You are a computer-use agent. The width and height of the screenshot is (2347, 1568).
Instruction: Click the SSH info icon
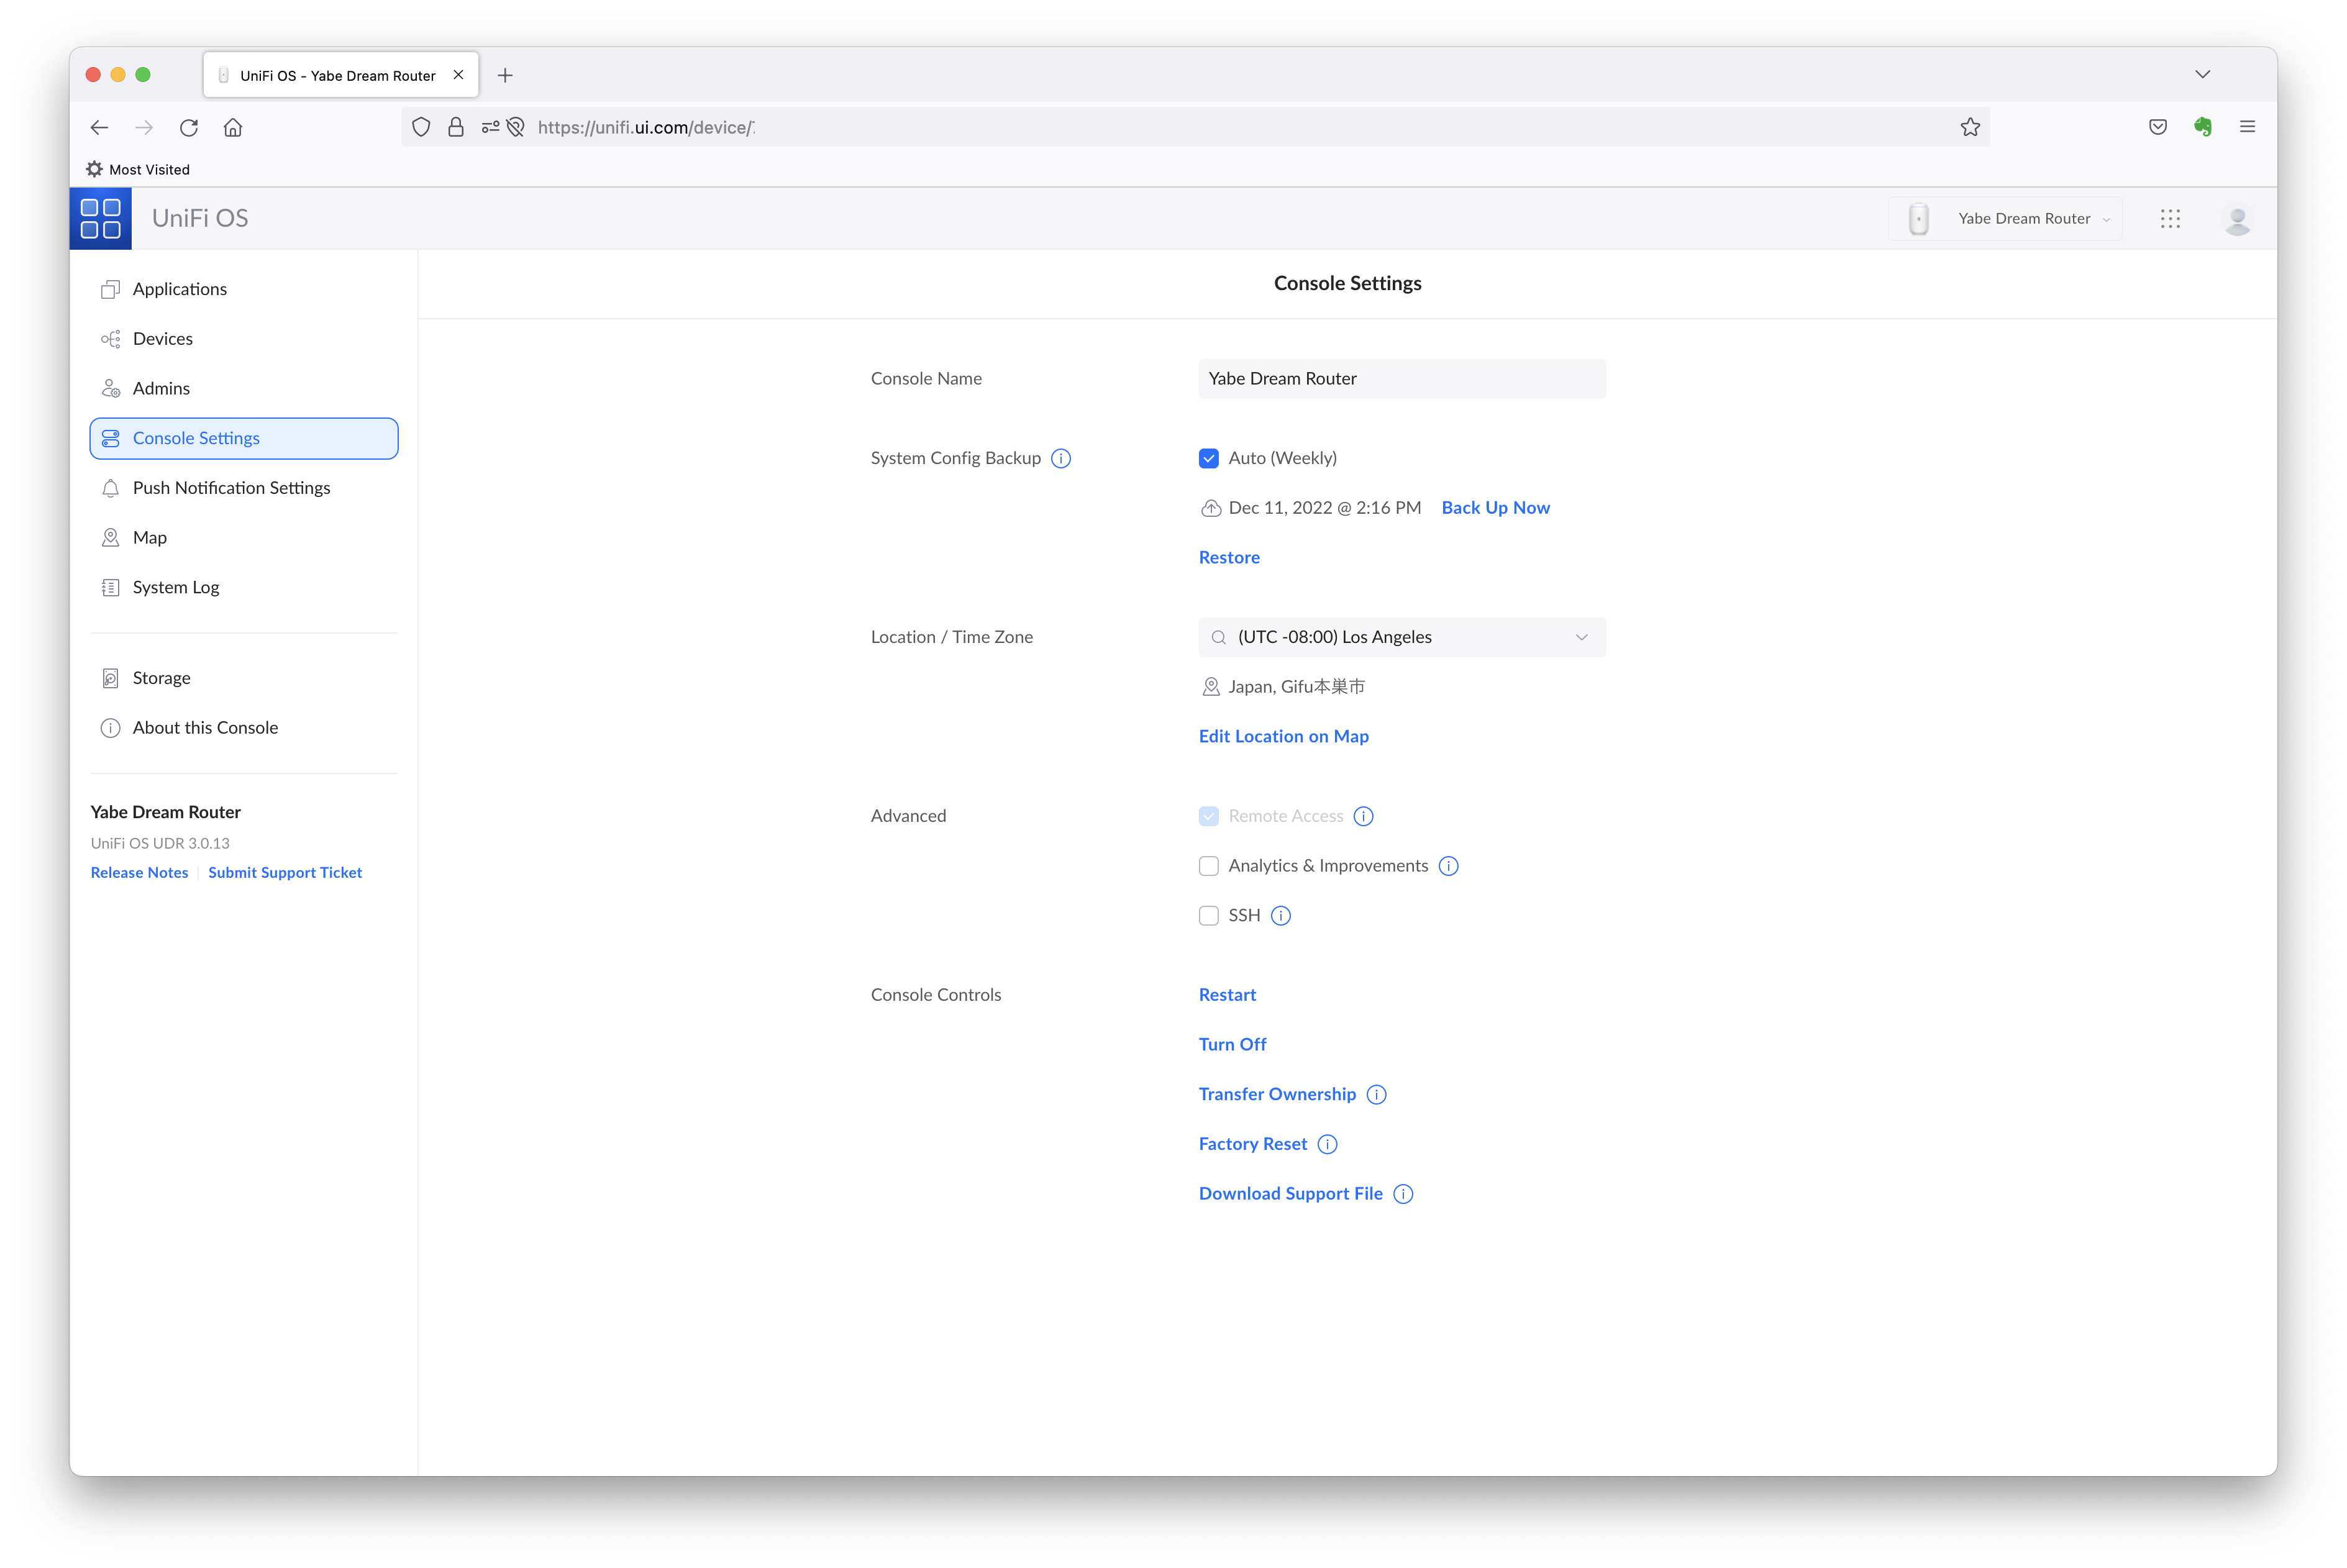(1280, 916)
